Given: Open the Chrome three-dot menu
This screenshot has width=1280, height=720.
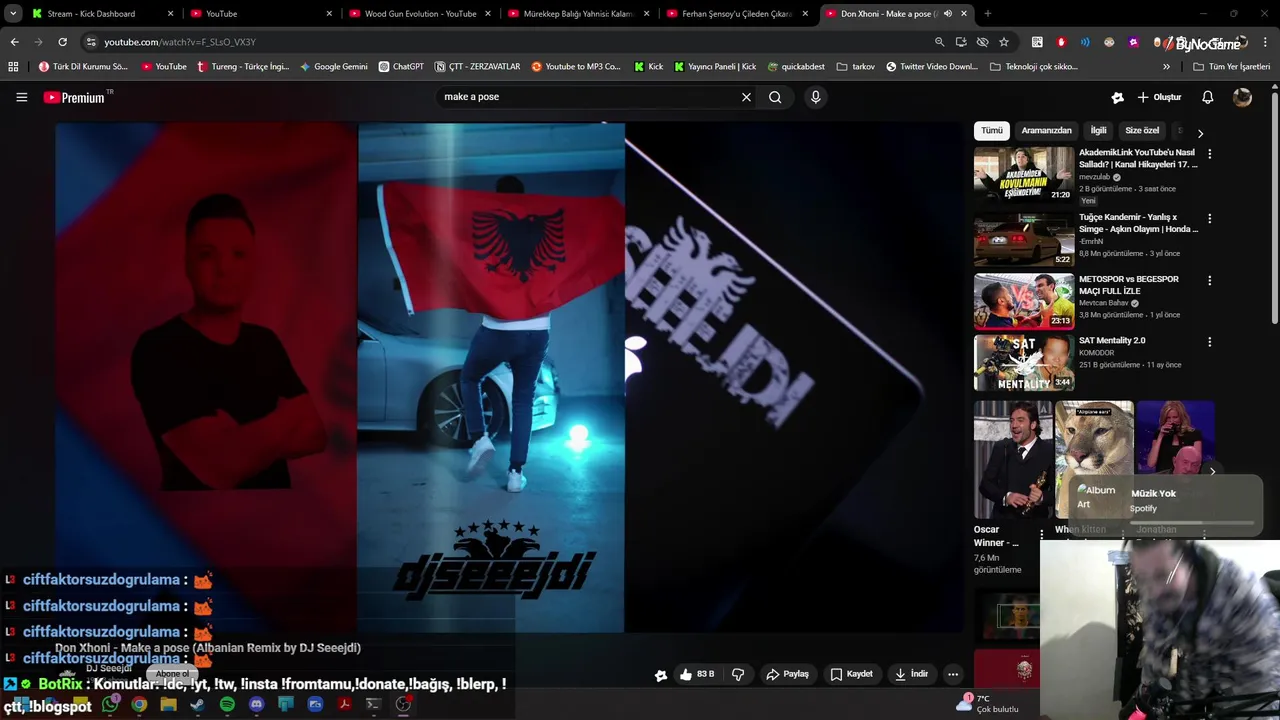Looking at the screenshot, I should tap(1266, 42).
